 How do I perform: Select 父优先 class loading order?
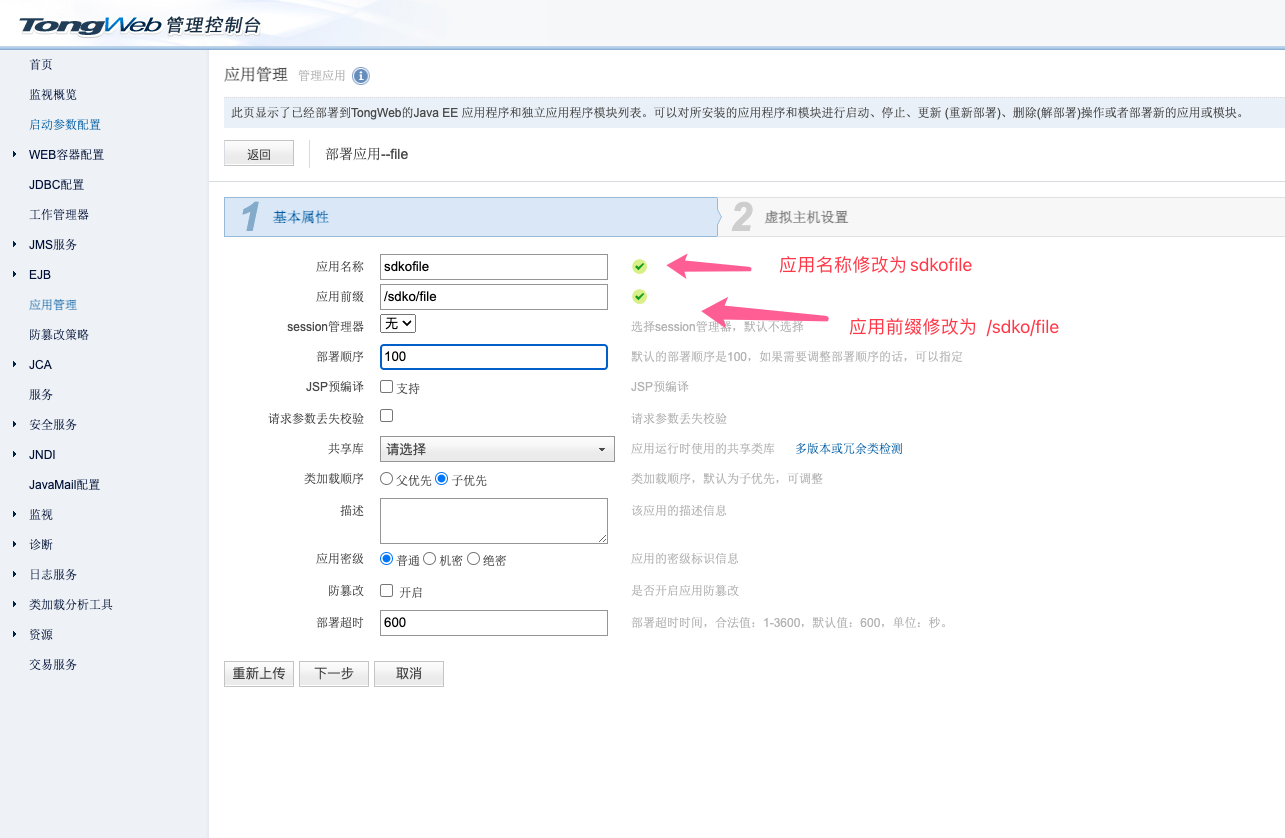tap(387, 479)
